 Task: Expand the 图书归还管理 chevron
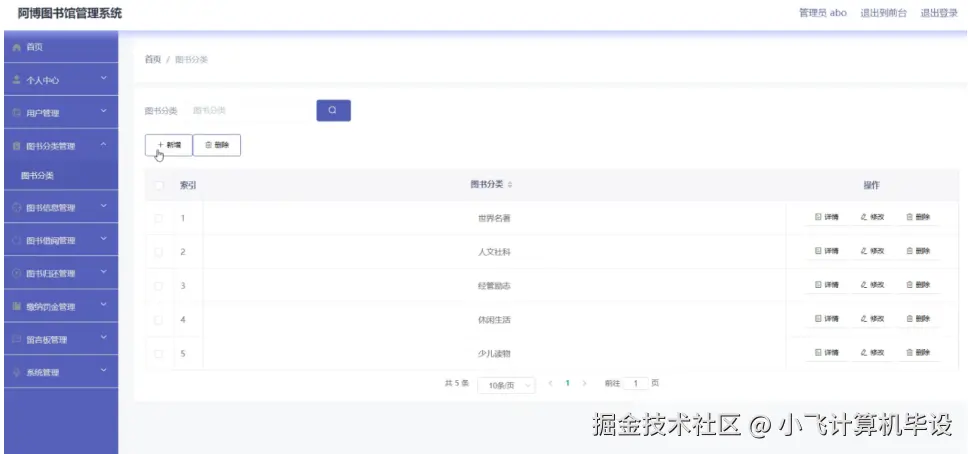click(104, 272)
